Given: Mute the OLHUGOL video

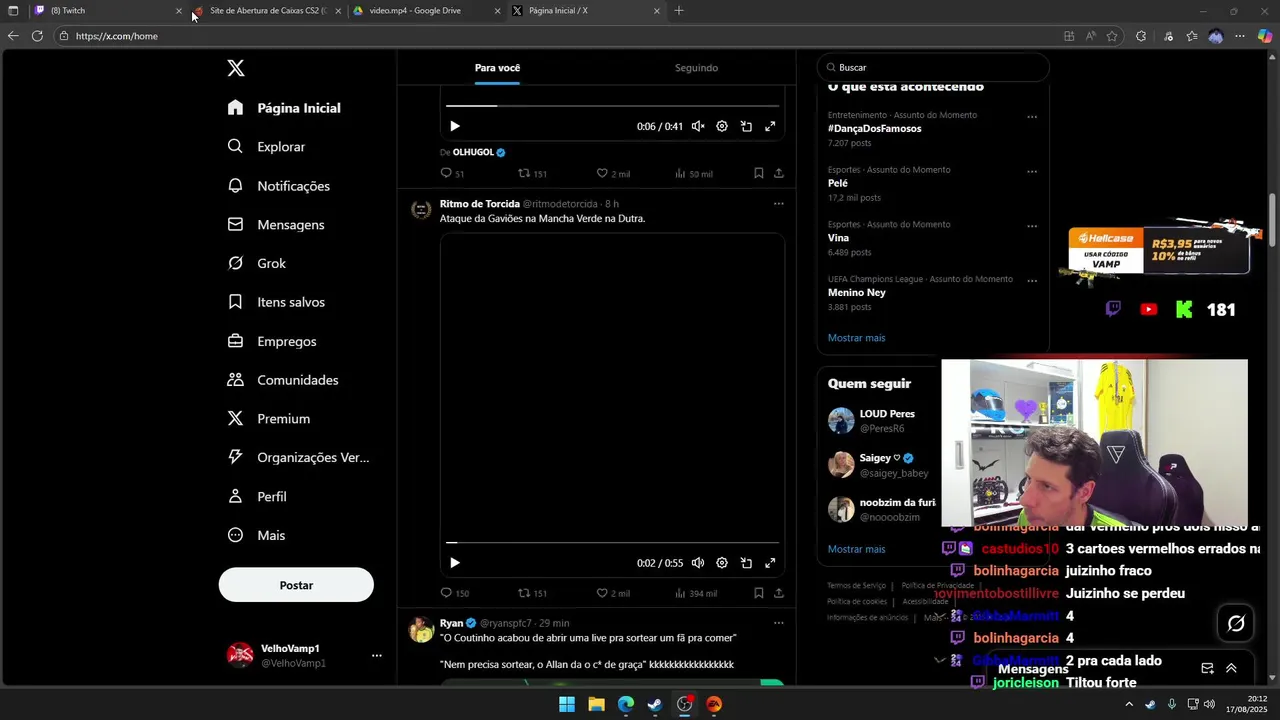Looking at the screenshot, I should click(698, 126).
